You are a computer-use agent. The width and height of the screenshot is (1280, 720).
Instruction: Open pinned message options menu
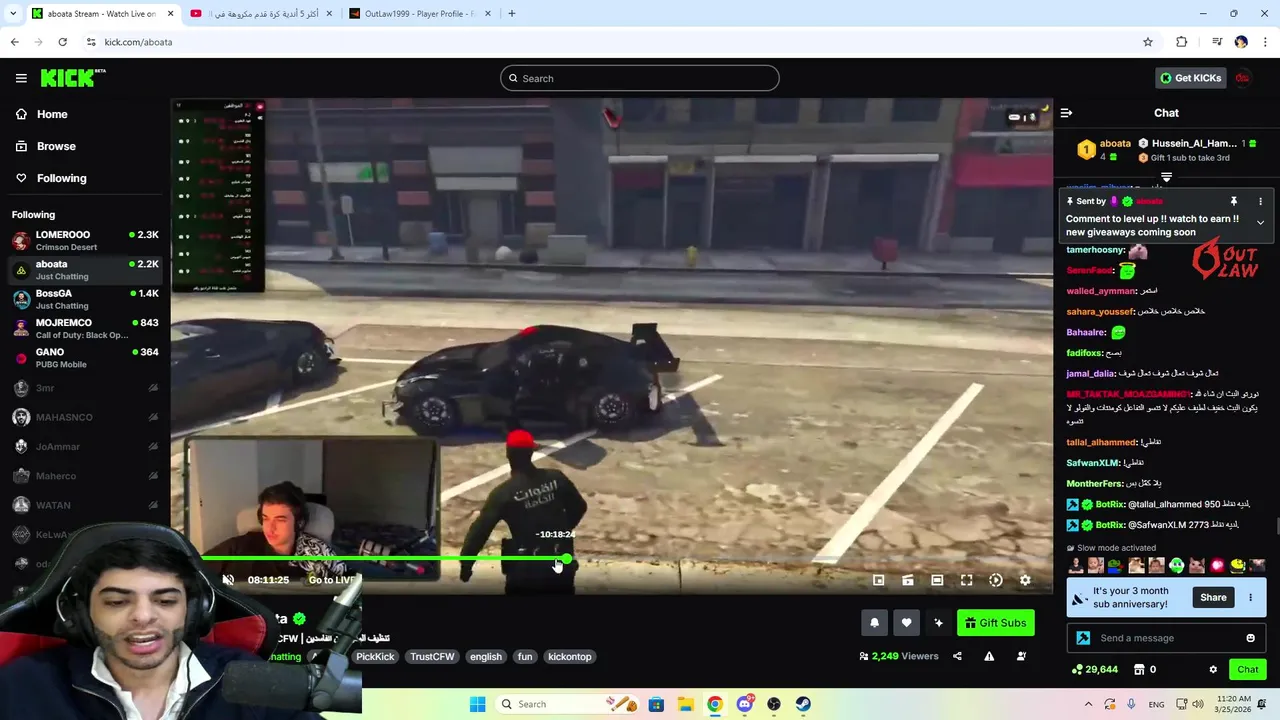(x=1260, y=201)
